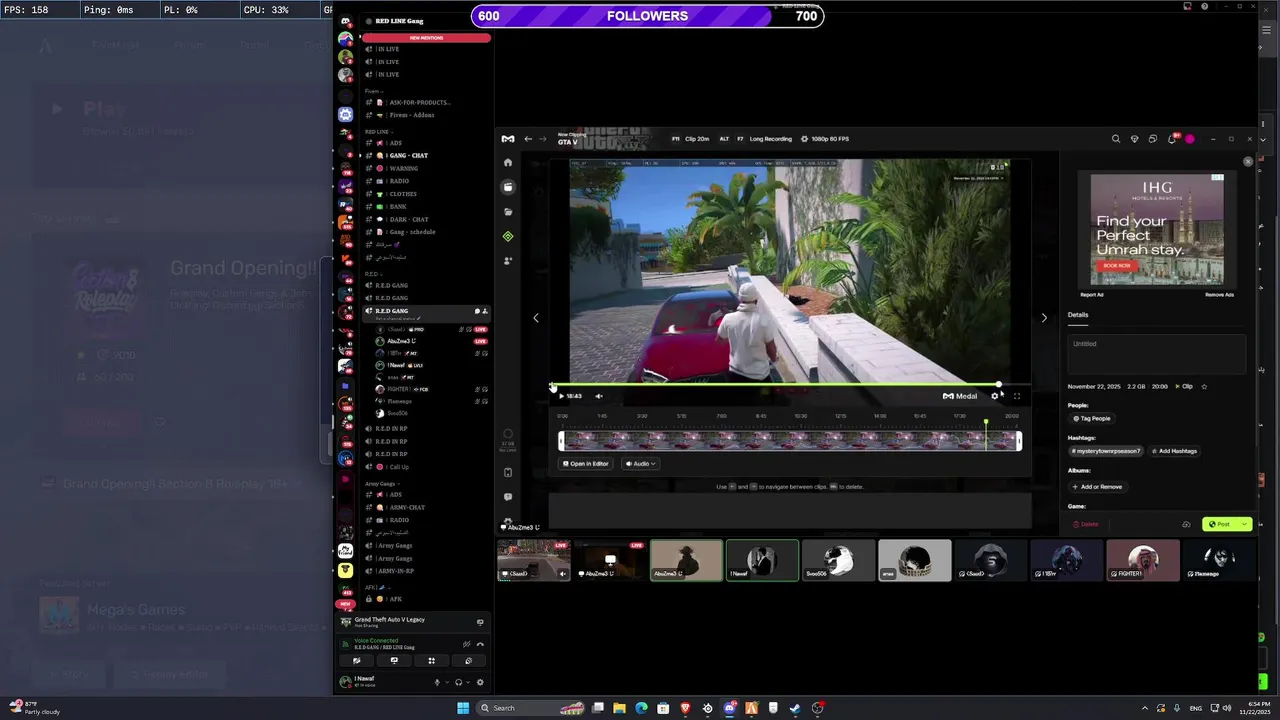
Task: Click the Untitled clip title field
Action: click(x=1156, y=353)
